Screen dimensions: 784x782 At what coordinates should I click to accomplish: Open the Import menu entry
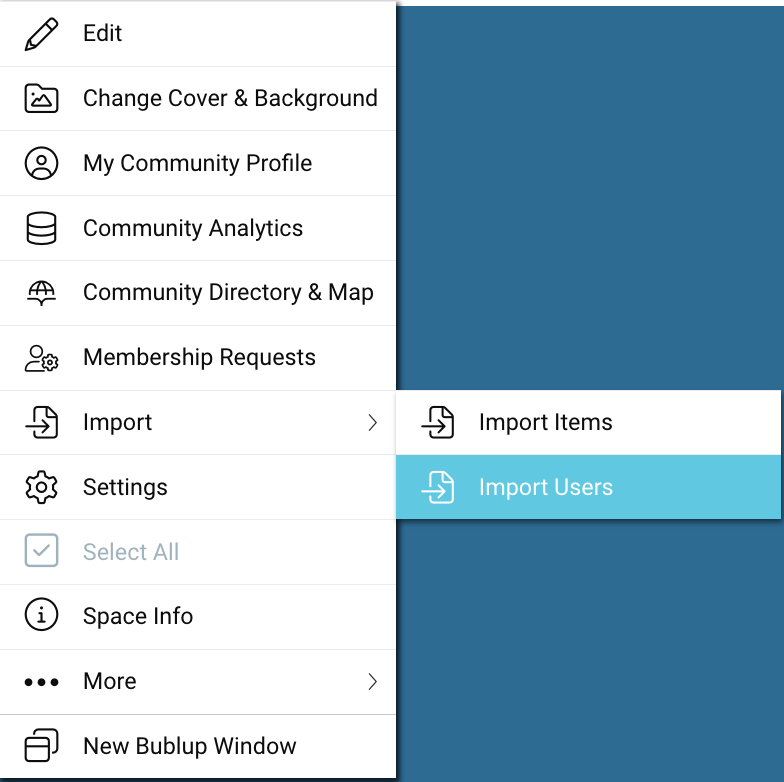(x=117, y=422)
